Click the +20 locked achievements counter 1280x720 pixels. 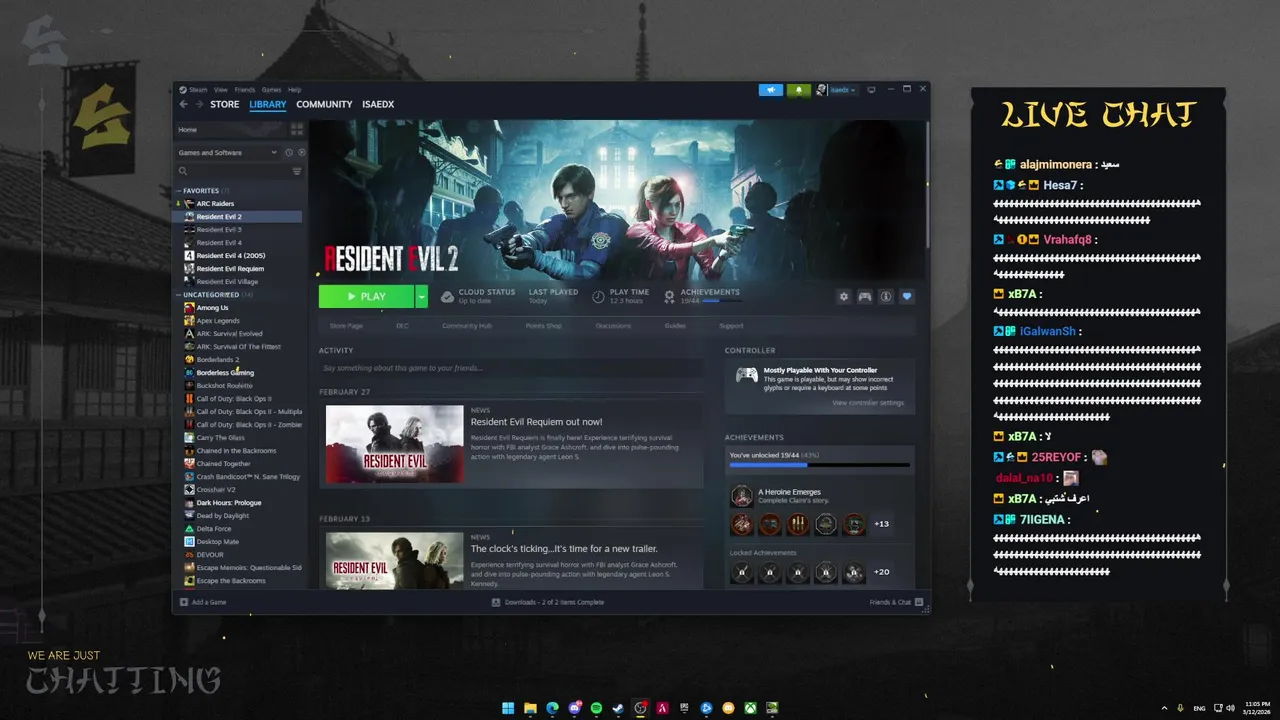(882, 572)
